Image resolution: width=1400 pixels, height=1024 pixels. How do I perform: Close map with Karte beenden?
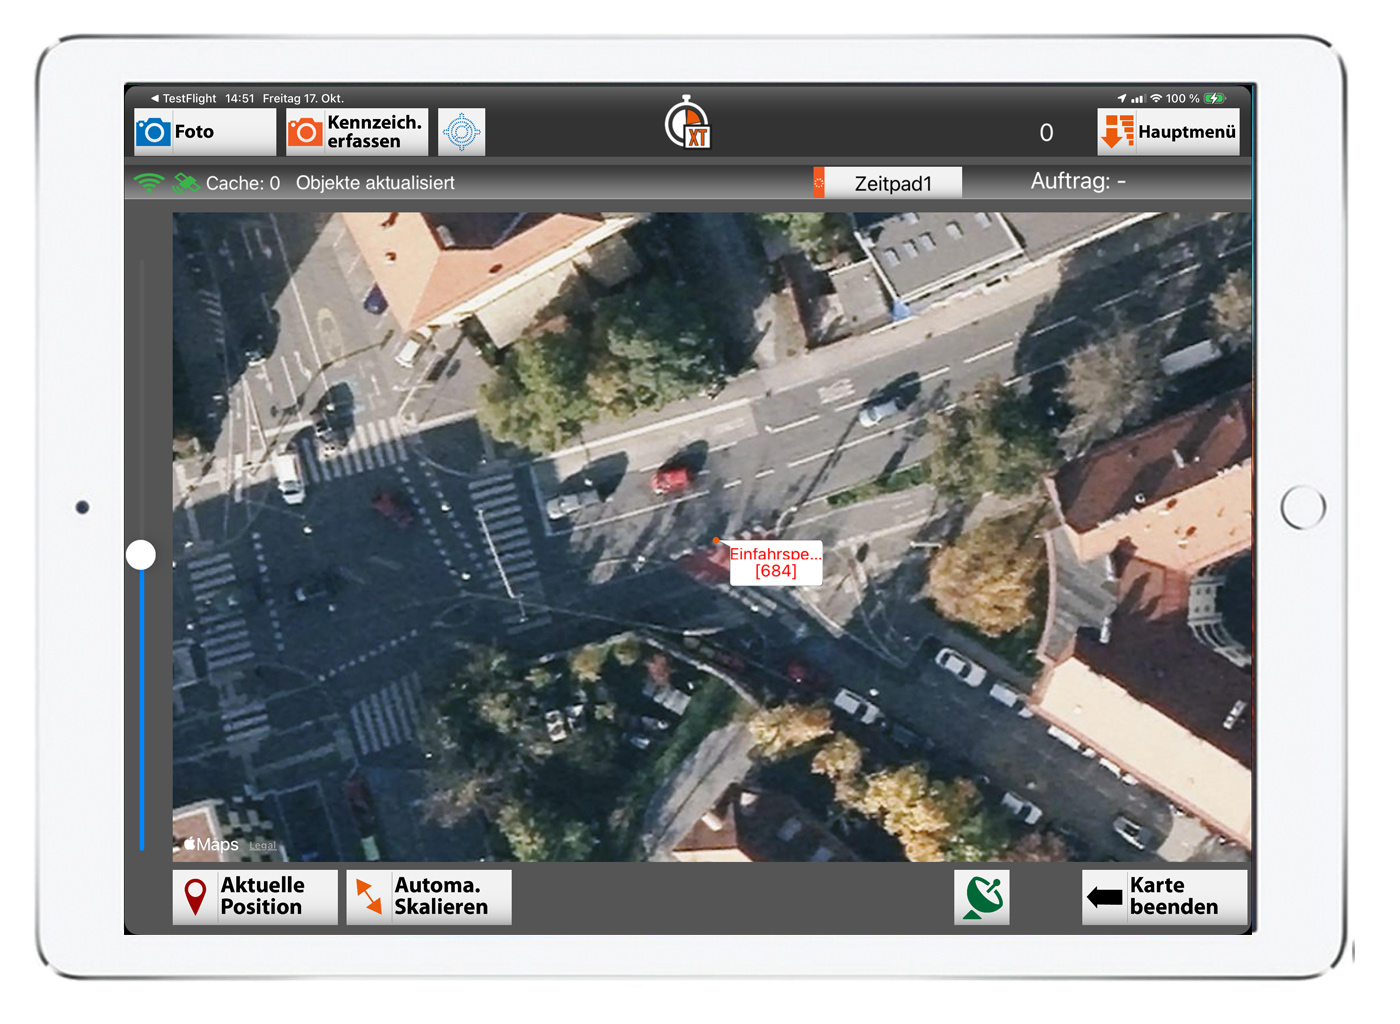click(x=1163, y=896)
